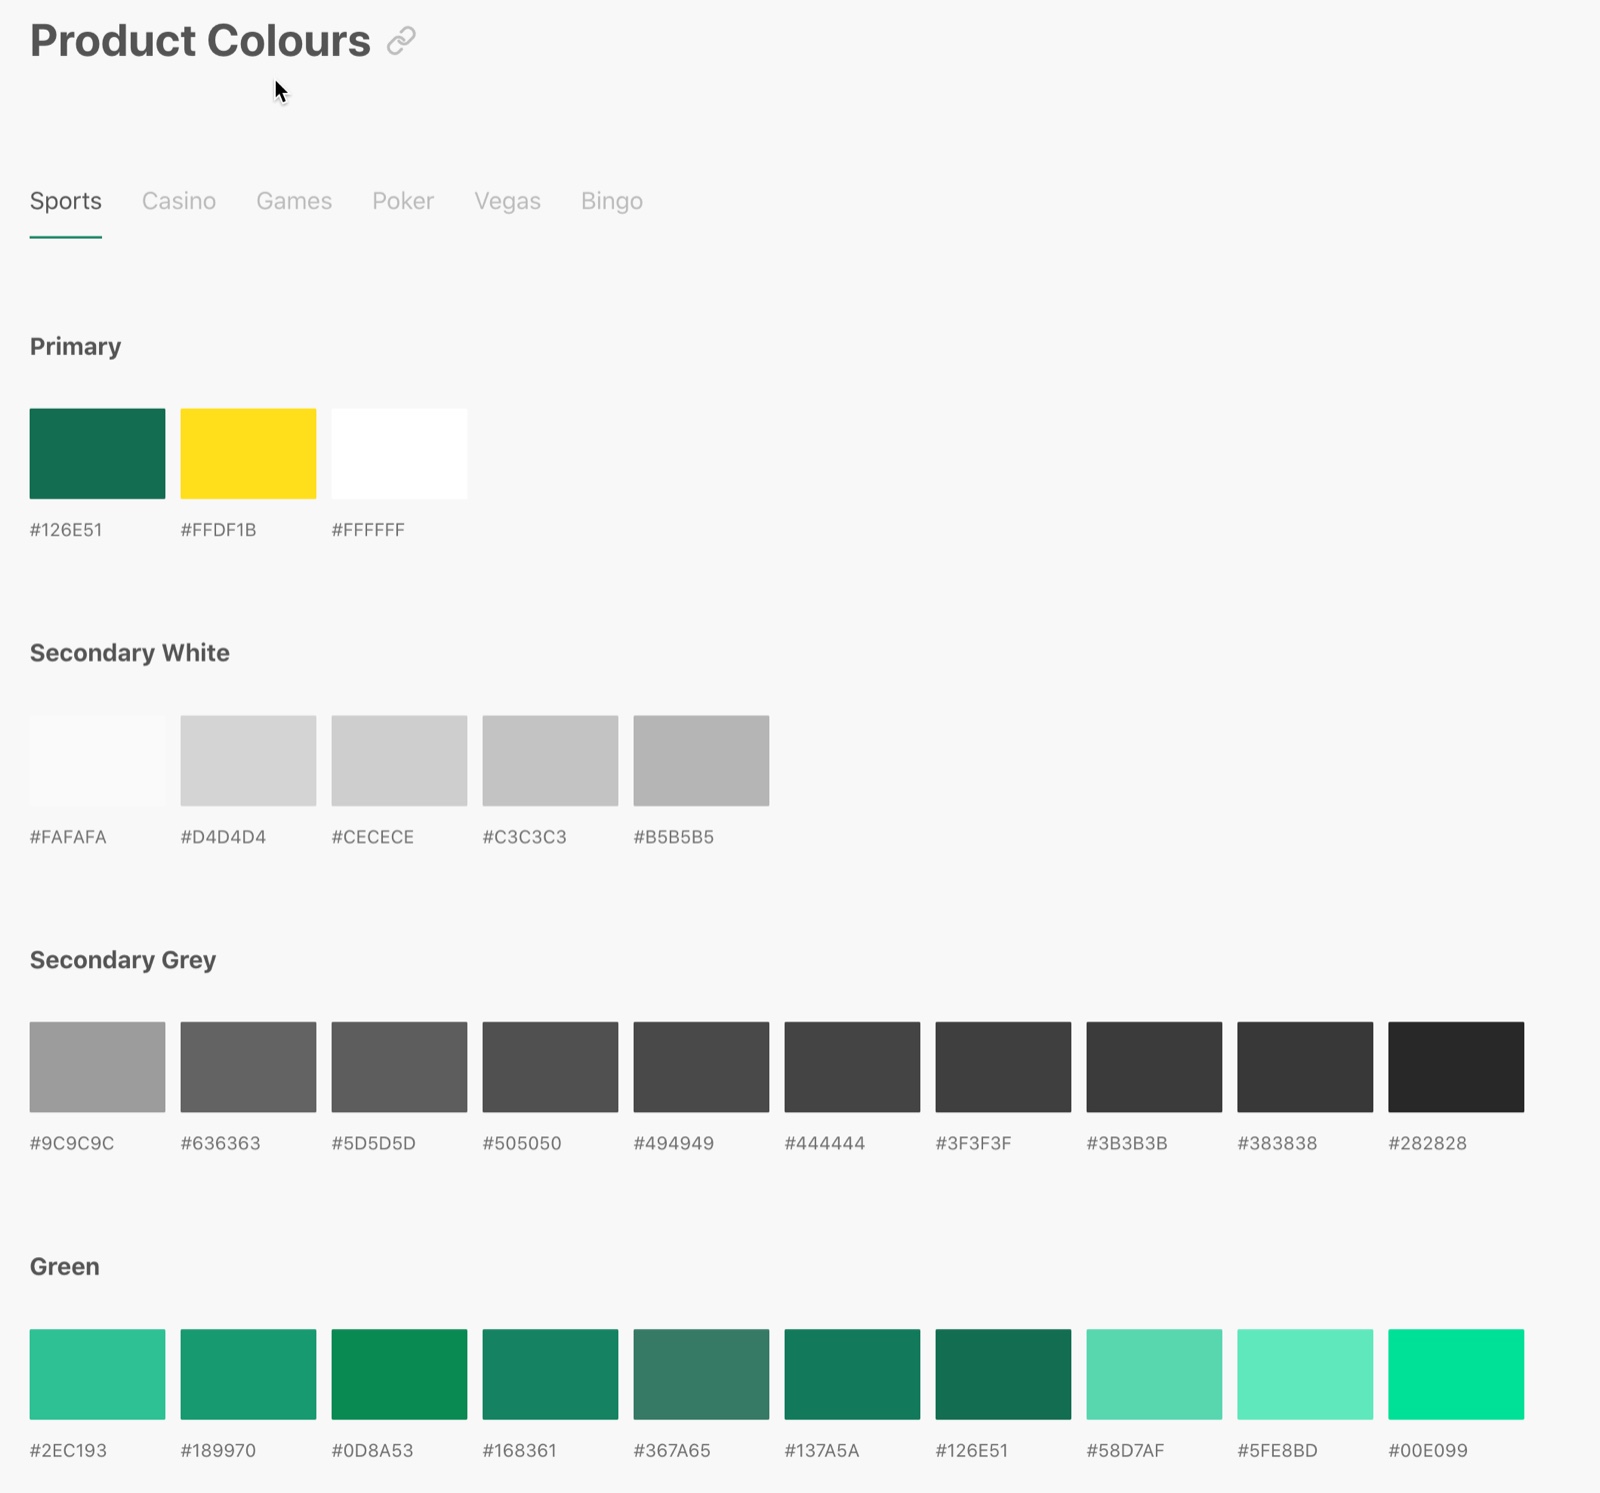Select the yellow #FFDF1B colour swatch
This screenshot has width=1600, height=1493.
tap(248, 453)
